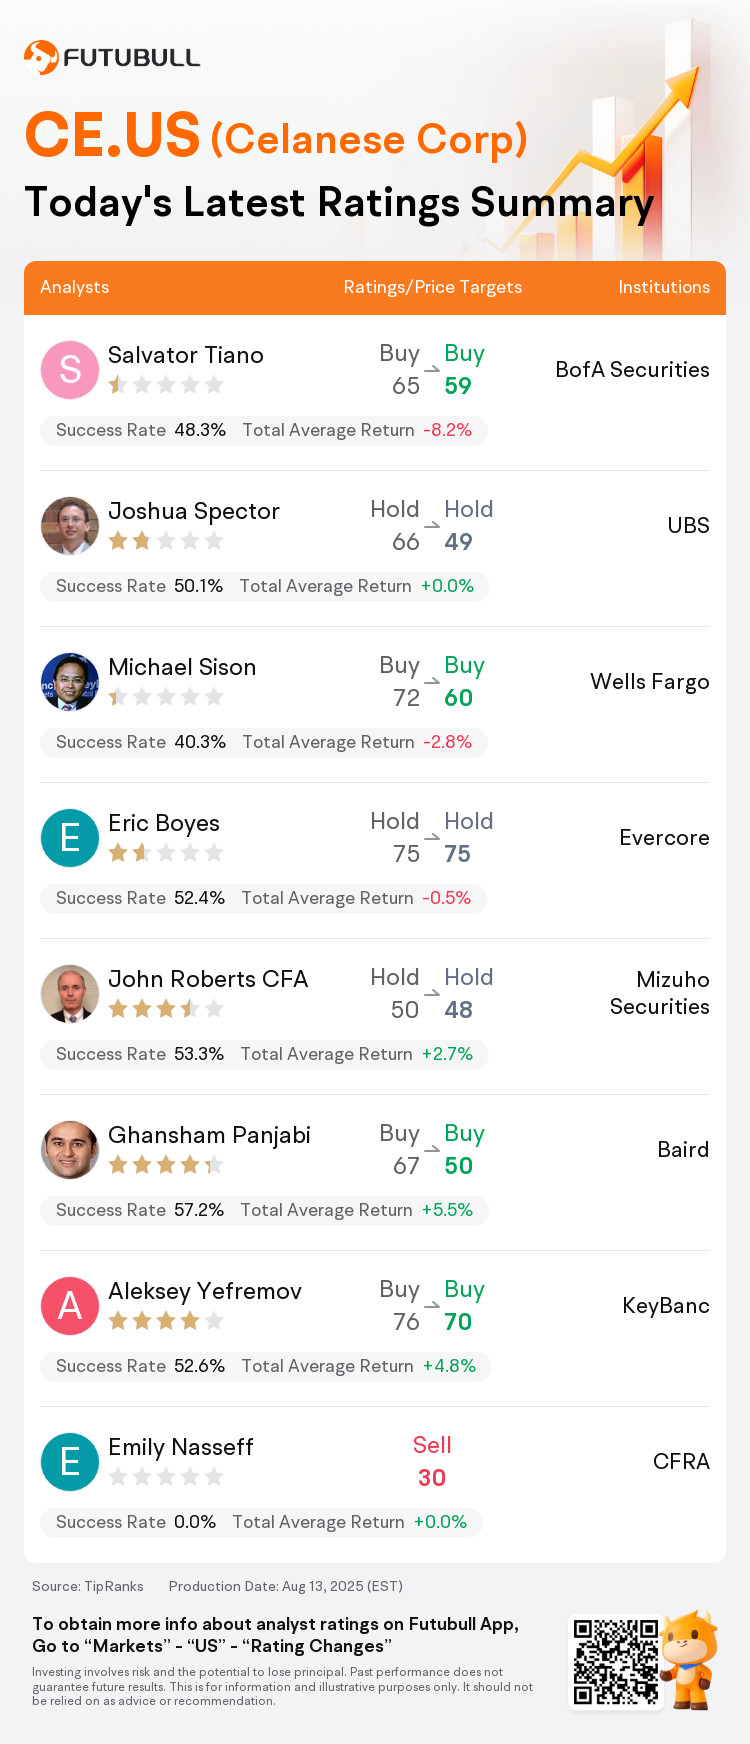The height and width of the screenshot is (1744, 750).
Task: View John Roberts CFA's profile photo
Action: (70, 994)
